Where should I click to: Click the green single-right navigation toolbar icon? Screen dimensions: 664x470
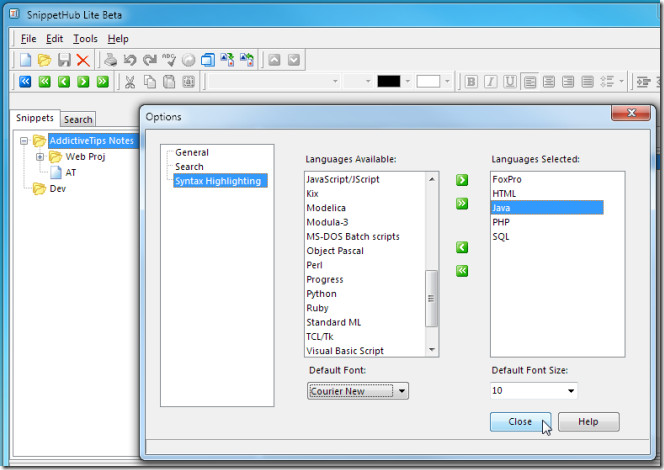(x=83, y=81)
